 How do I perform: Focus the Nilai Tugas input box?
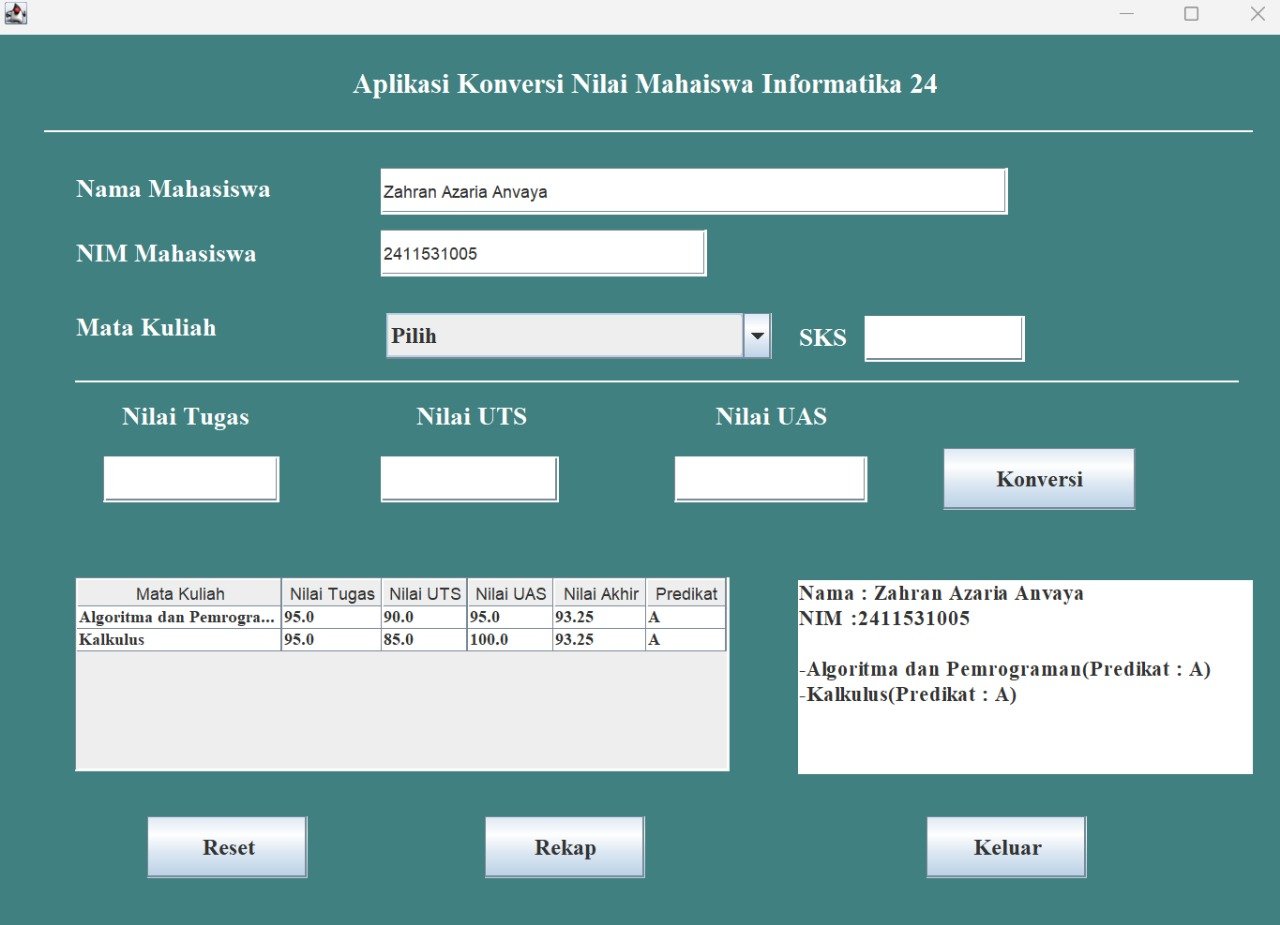pyautogui.click(x=191, y=479)
